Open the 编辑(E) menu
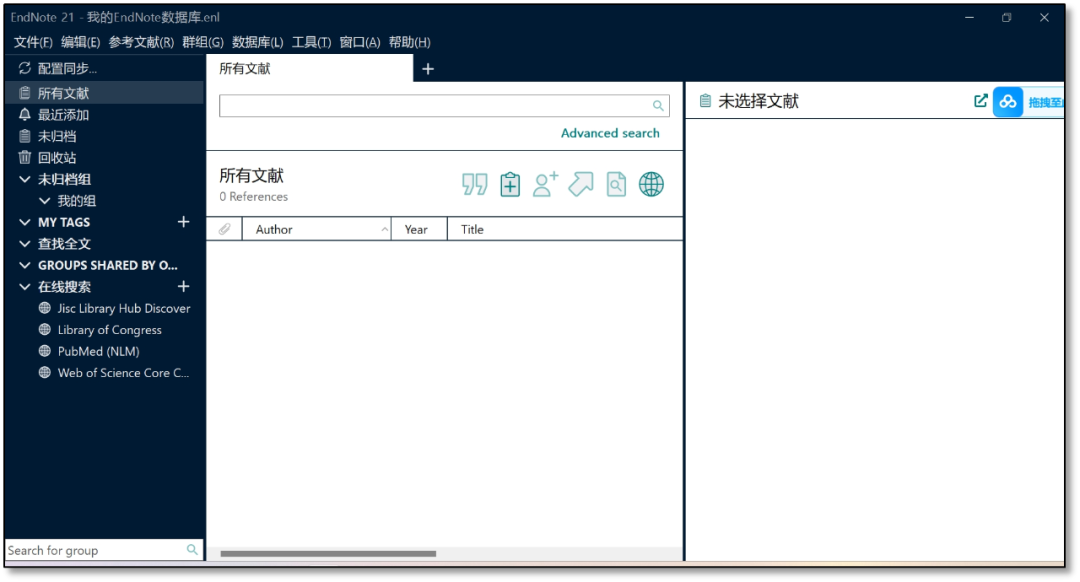The height and width of the screenshot is (582, 1080). [81, 42]
